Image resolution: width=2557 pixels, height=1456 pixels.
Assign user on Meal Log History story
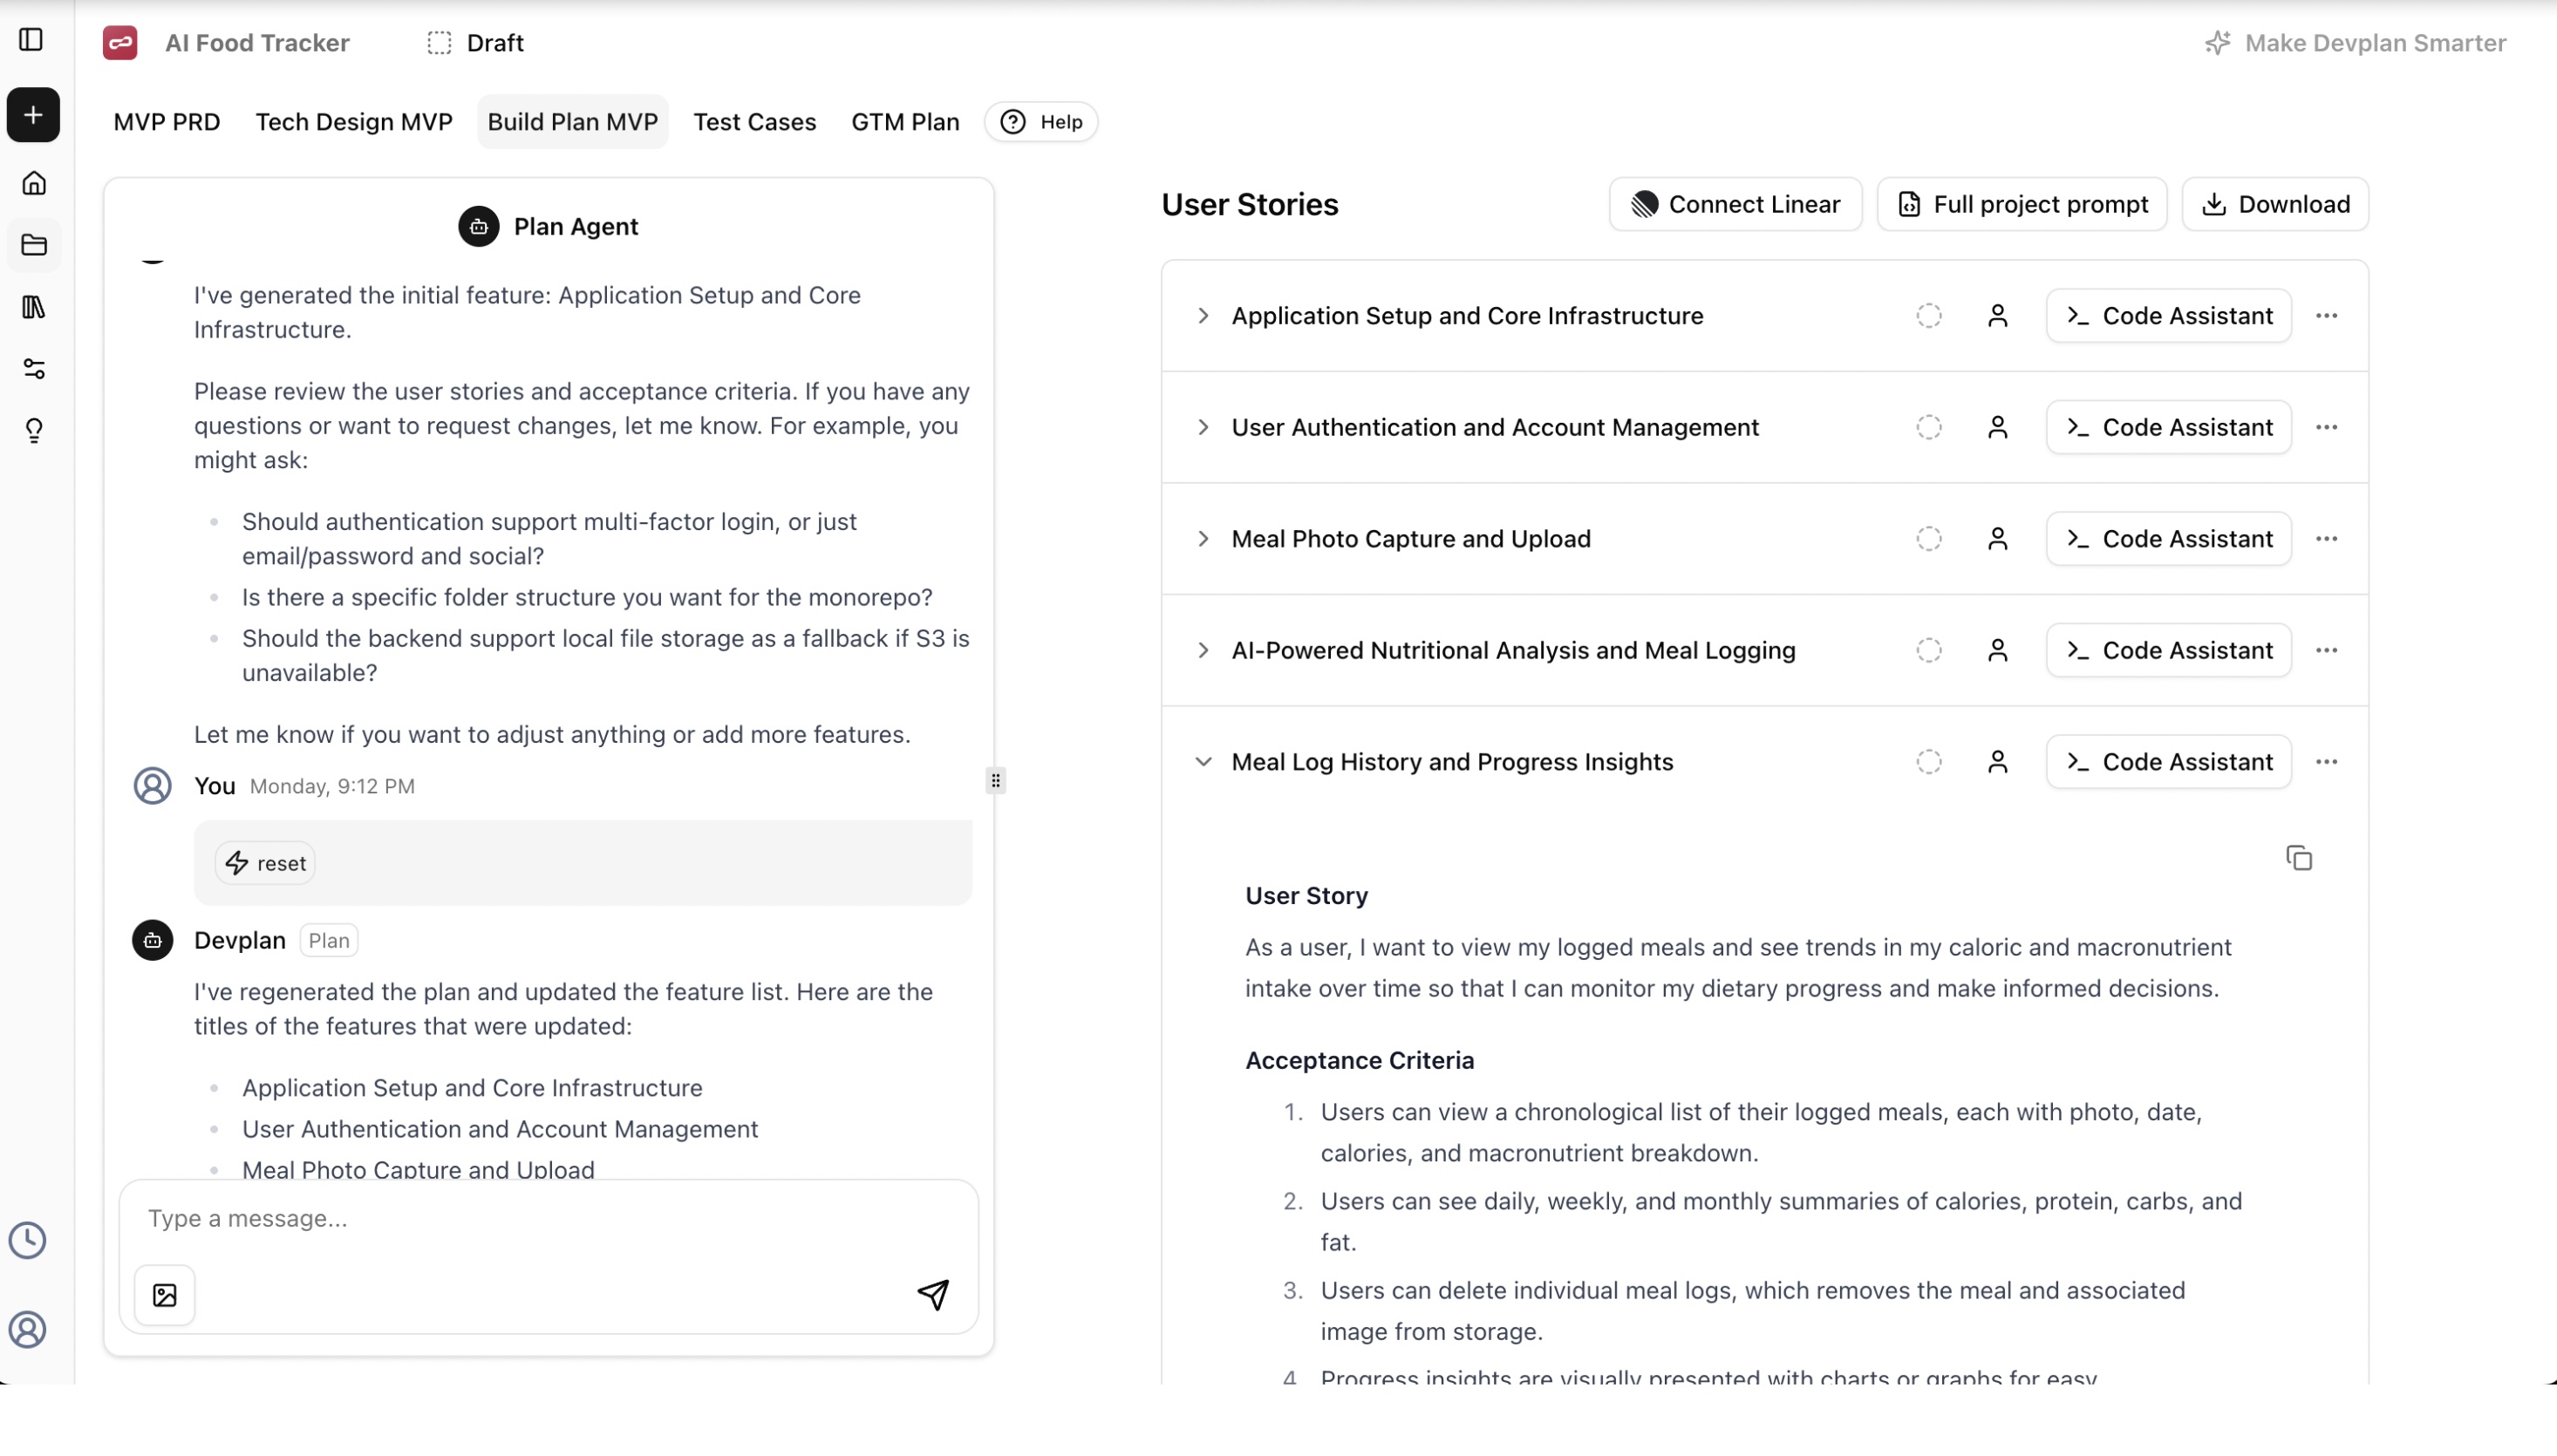pyautogui.click(x=1998, y=762)
